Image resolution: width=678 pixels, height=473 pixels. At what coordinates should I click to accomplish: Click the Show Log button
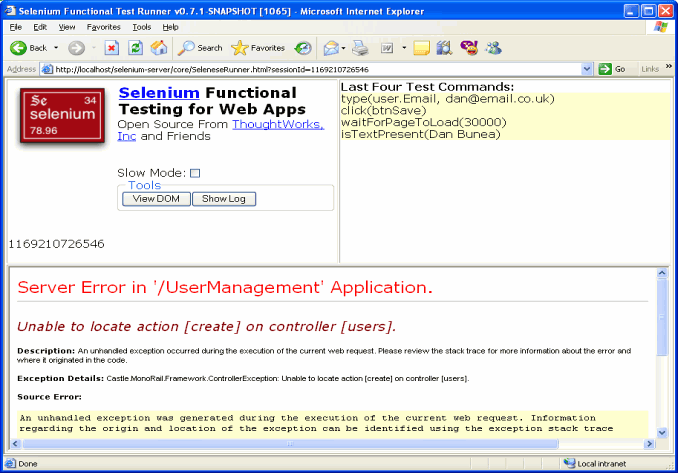click(x=224, y=199)
